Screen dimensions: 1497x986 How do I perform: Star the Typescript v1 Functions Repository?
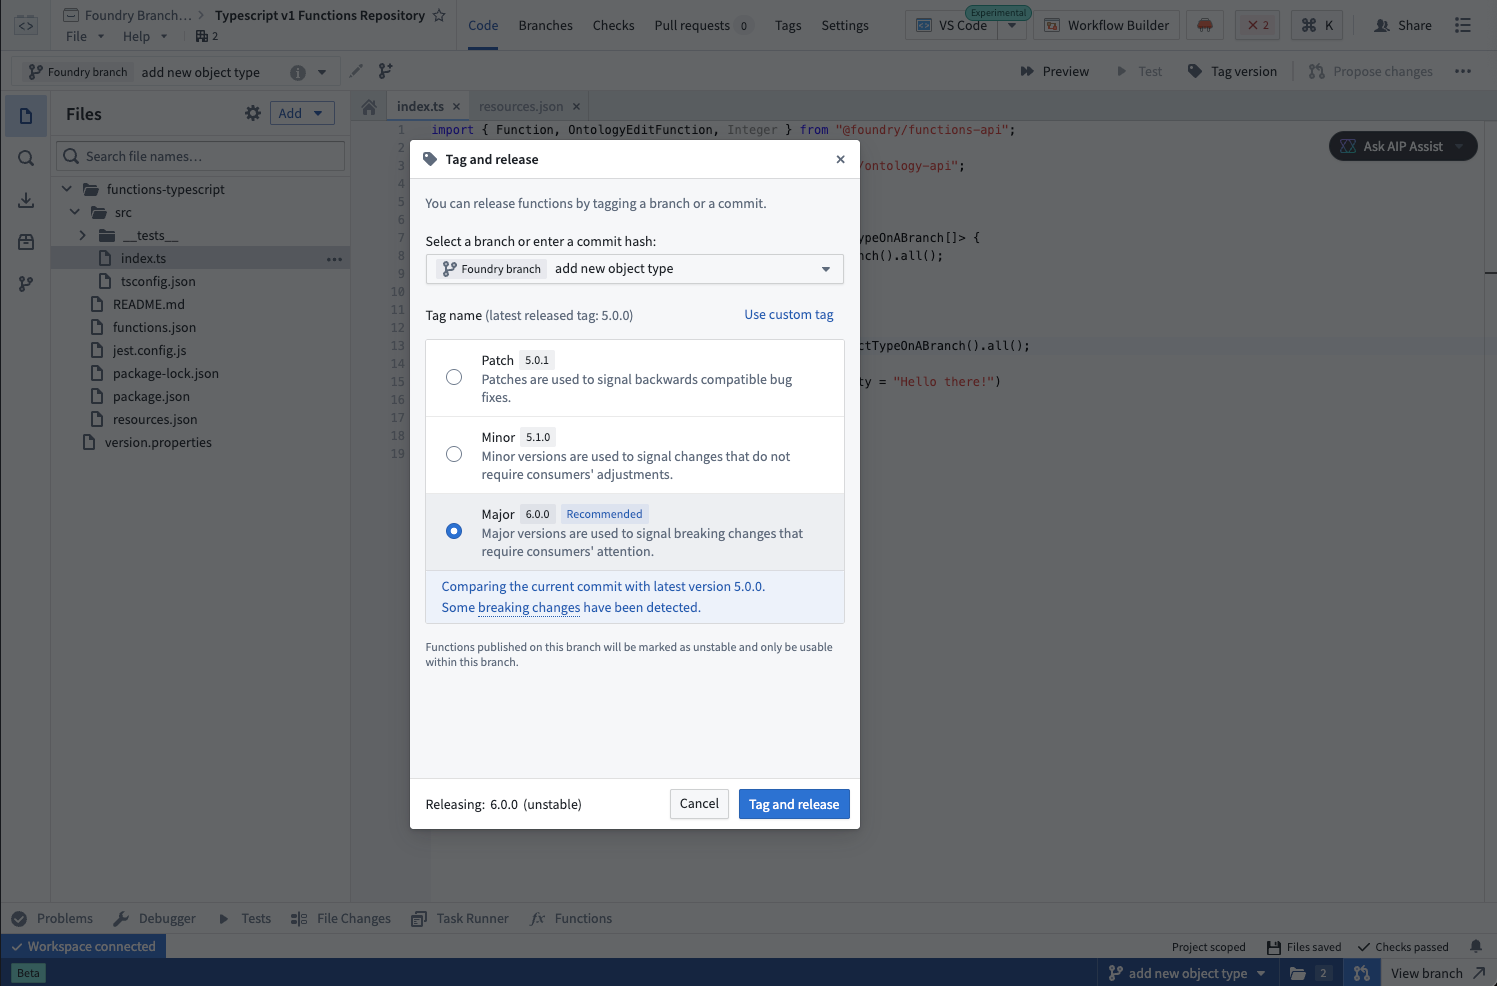coord(439,15)
